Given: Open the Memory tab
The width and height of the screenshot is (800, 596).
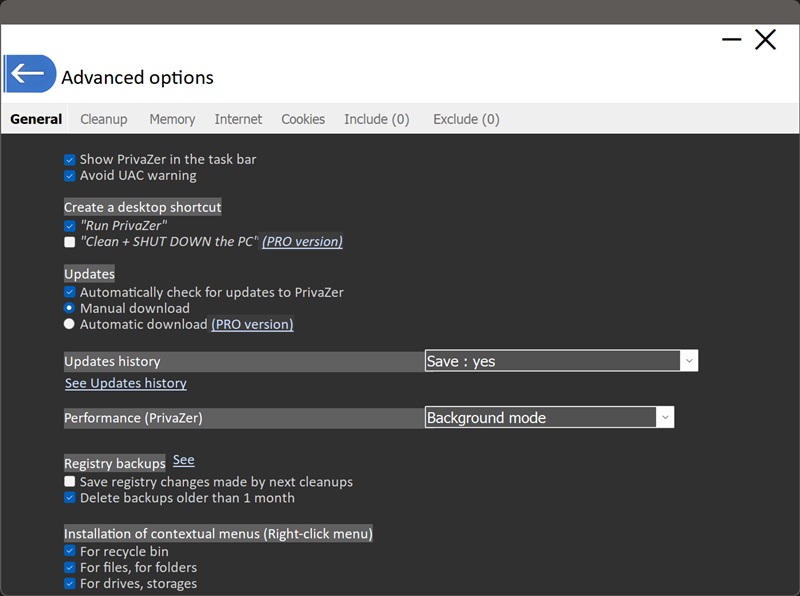Looking at the screenshot, I should click(172, 119).
